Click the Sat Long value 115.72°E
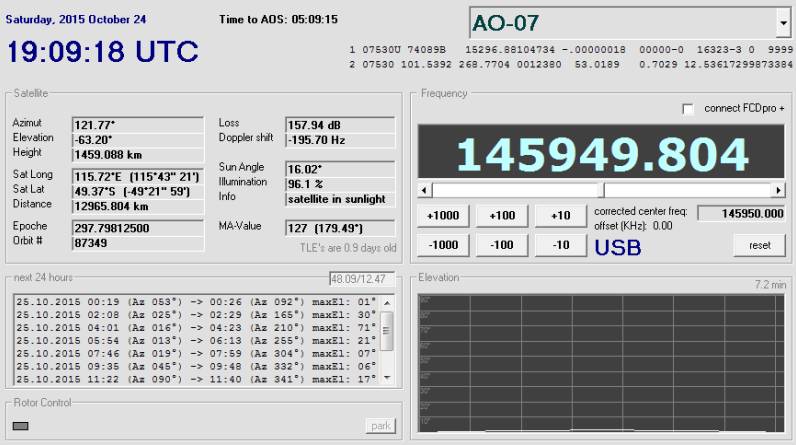This screenshot has width=796, height=445. coord(138,177)
